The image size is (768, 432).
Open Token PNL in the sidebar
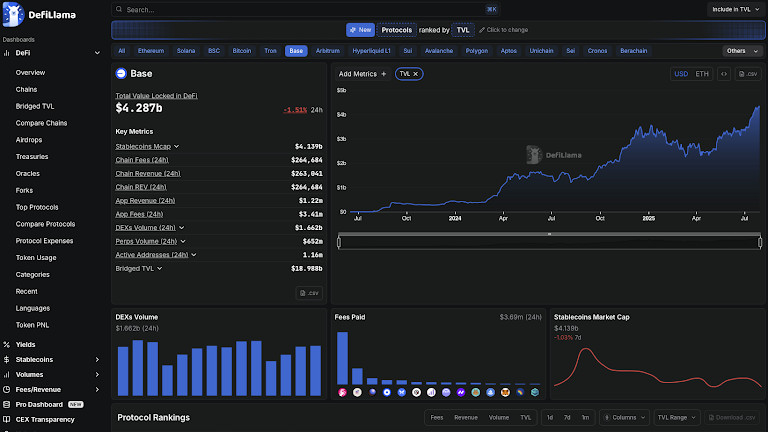click(32, 325)
